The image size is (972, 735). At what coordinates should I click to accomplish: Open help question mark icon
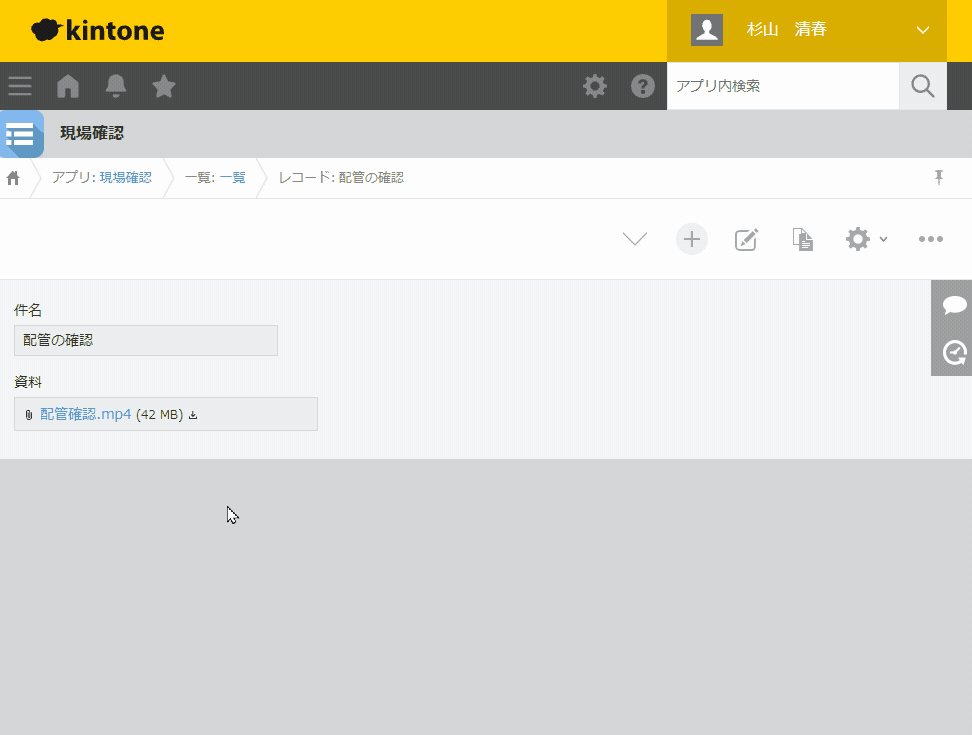(643, 86)
